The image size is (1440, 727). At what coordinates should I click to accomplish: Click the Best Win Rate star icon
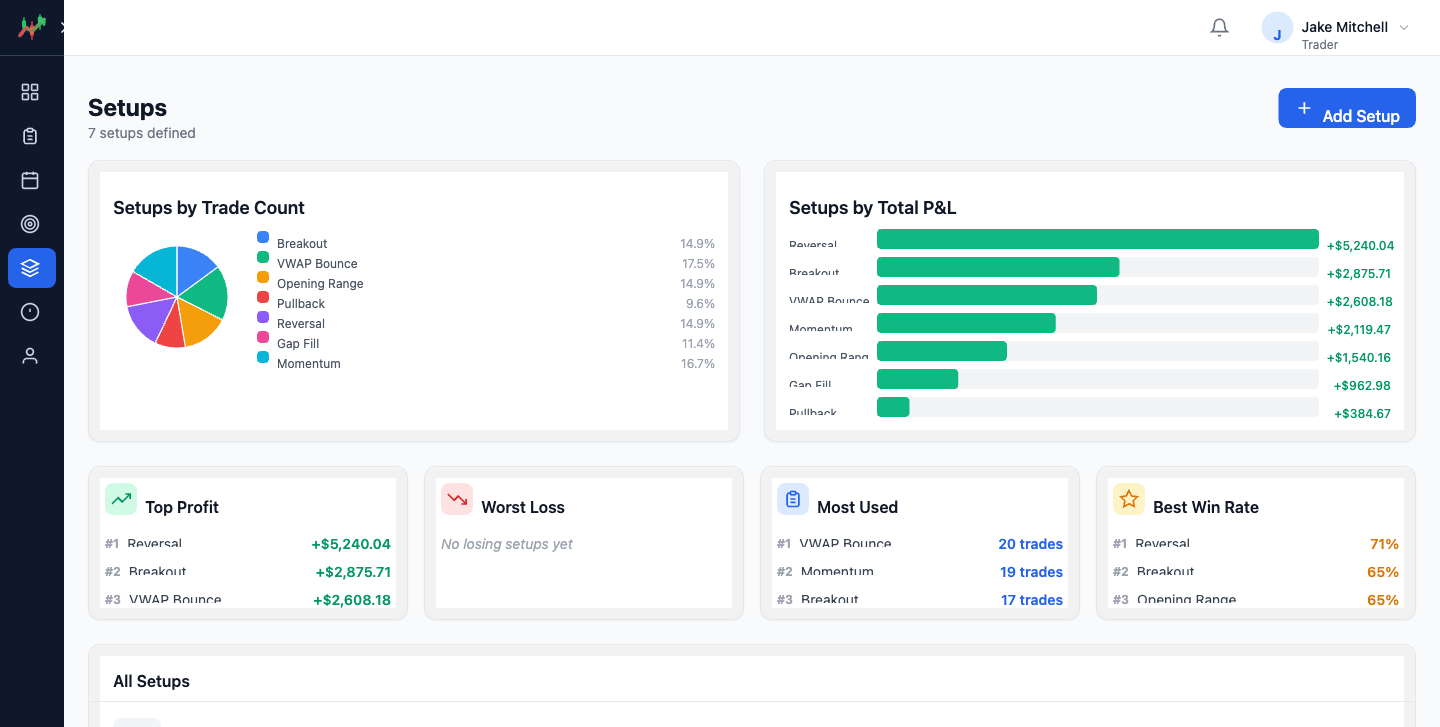pos(1128,498)
